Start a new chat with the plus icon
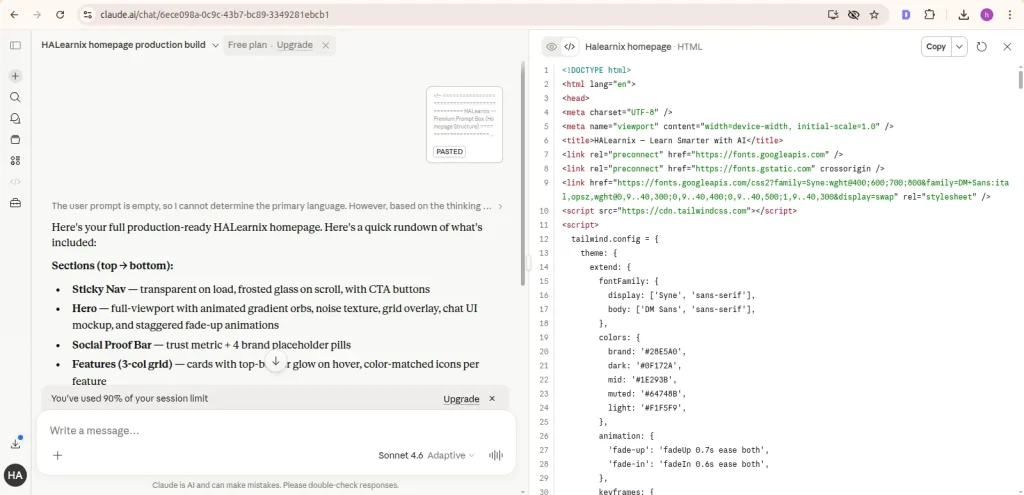 click(x=15, y=76)
